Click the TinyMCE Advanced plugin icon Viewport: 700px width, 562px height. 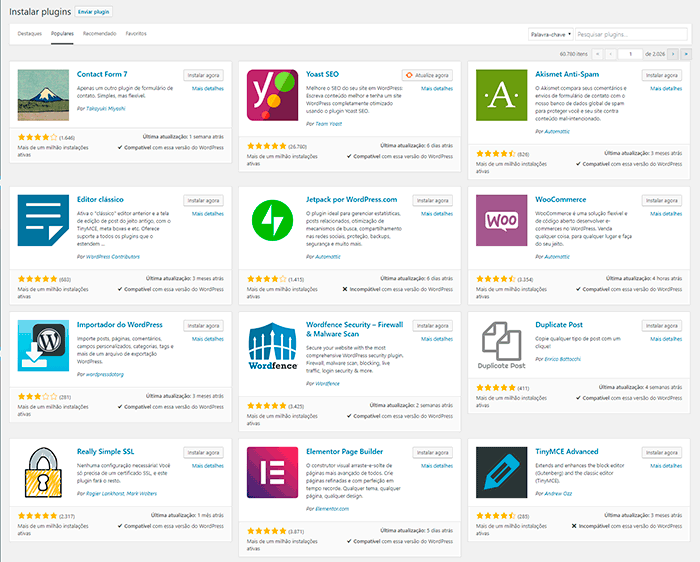pyautogui.click(x=501, y=472)
